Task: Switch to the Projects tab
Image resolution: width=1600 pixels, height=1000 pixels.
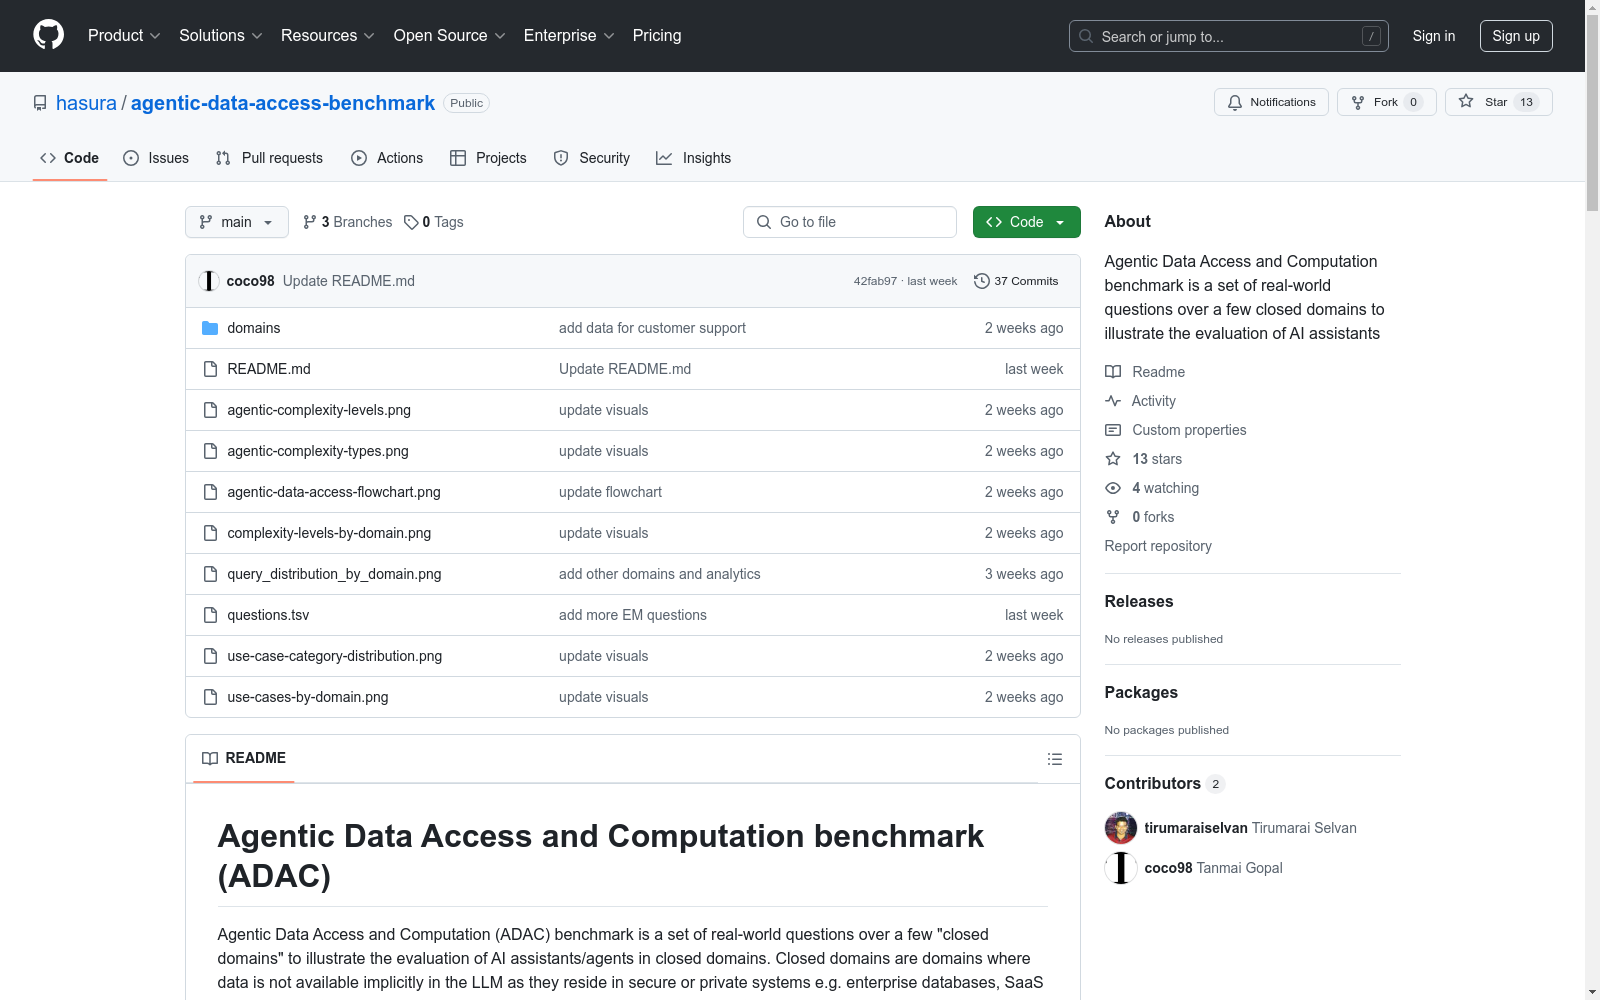Action: coord(488,158)
